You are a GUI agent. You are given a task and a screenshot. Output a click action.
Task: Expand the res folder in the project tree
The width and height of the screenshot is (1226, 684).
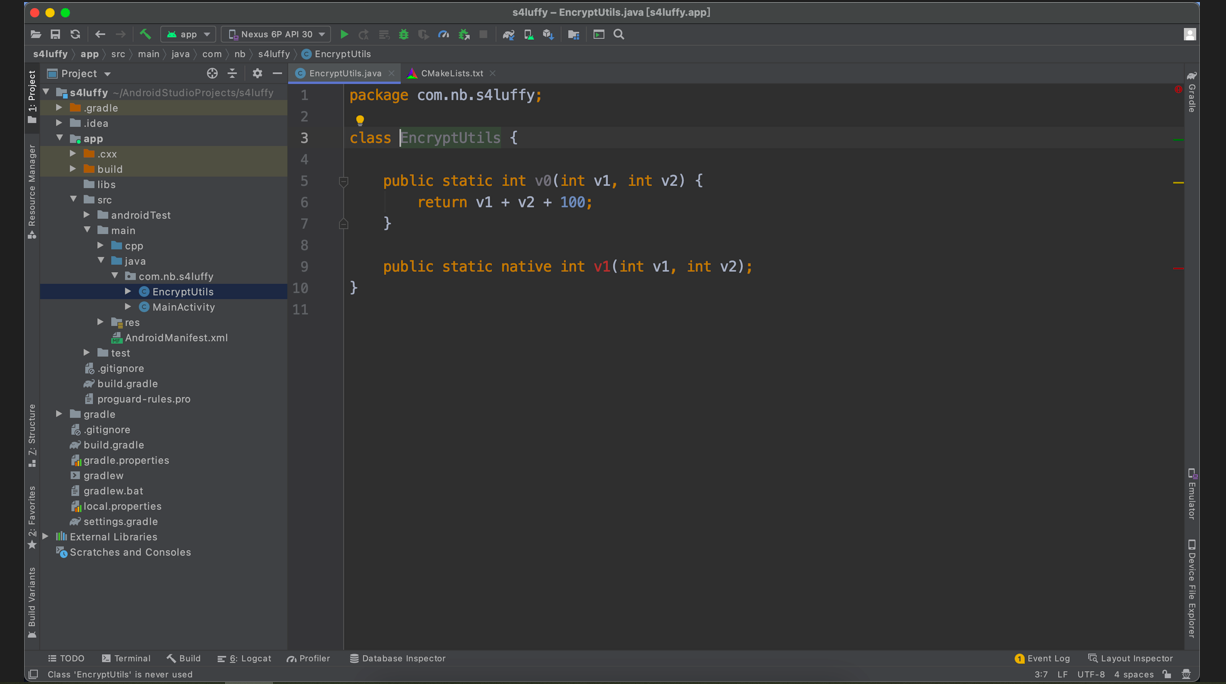pyautogui.click(x=101, y=322)
